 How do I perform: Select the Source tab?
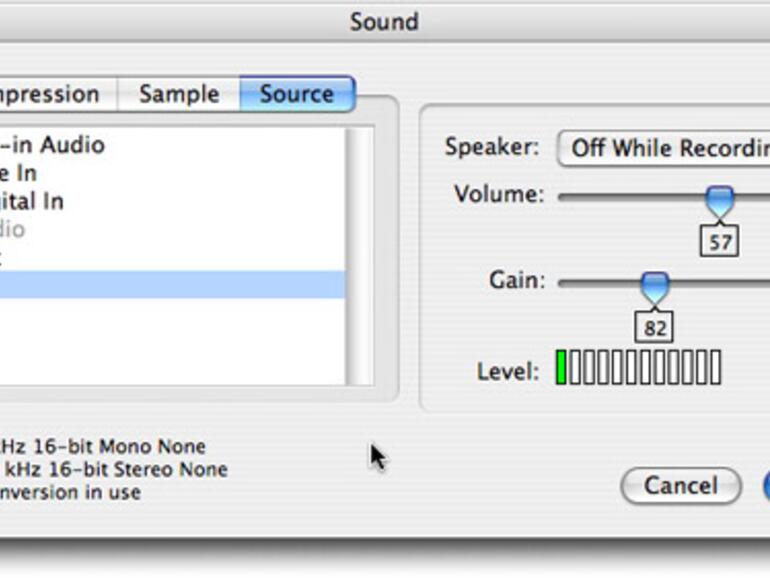[x=296, y=94]
